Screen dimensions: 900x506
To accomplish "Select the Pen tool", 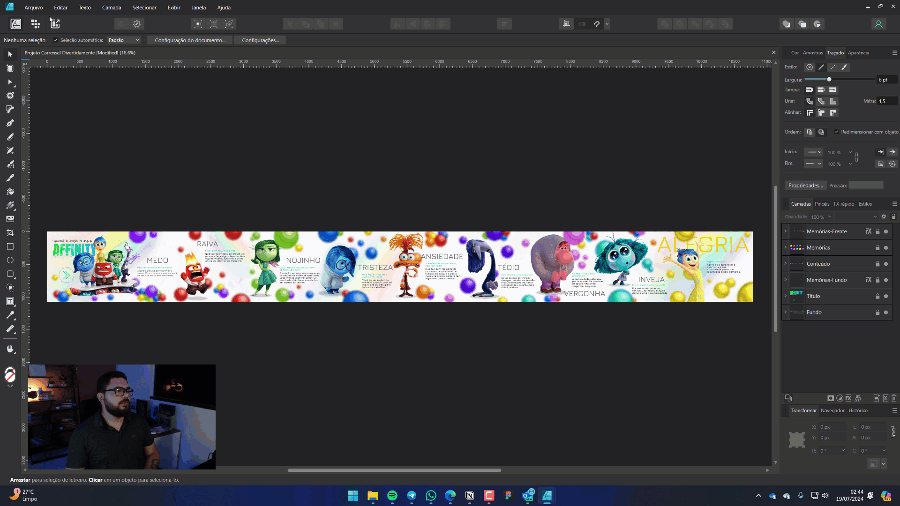I will 10,123.
